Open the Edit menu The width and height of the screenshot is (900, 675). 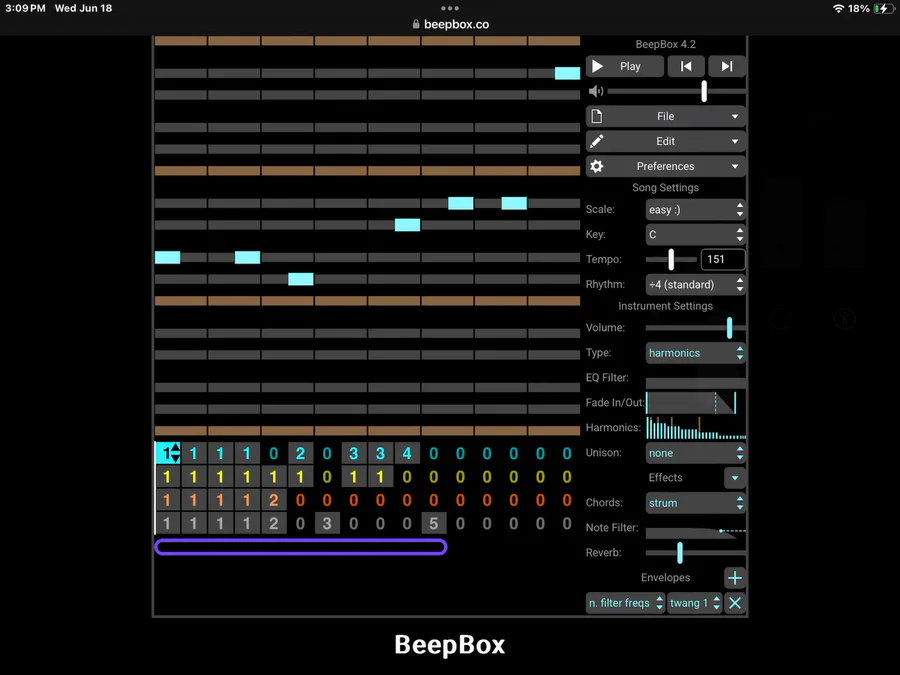tap(666, 141)
